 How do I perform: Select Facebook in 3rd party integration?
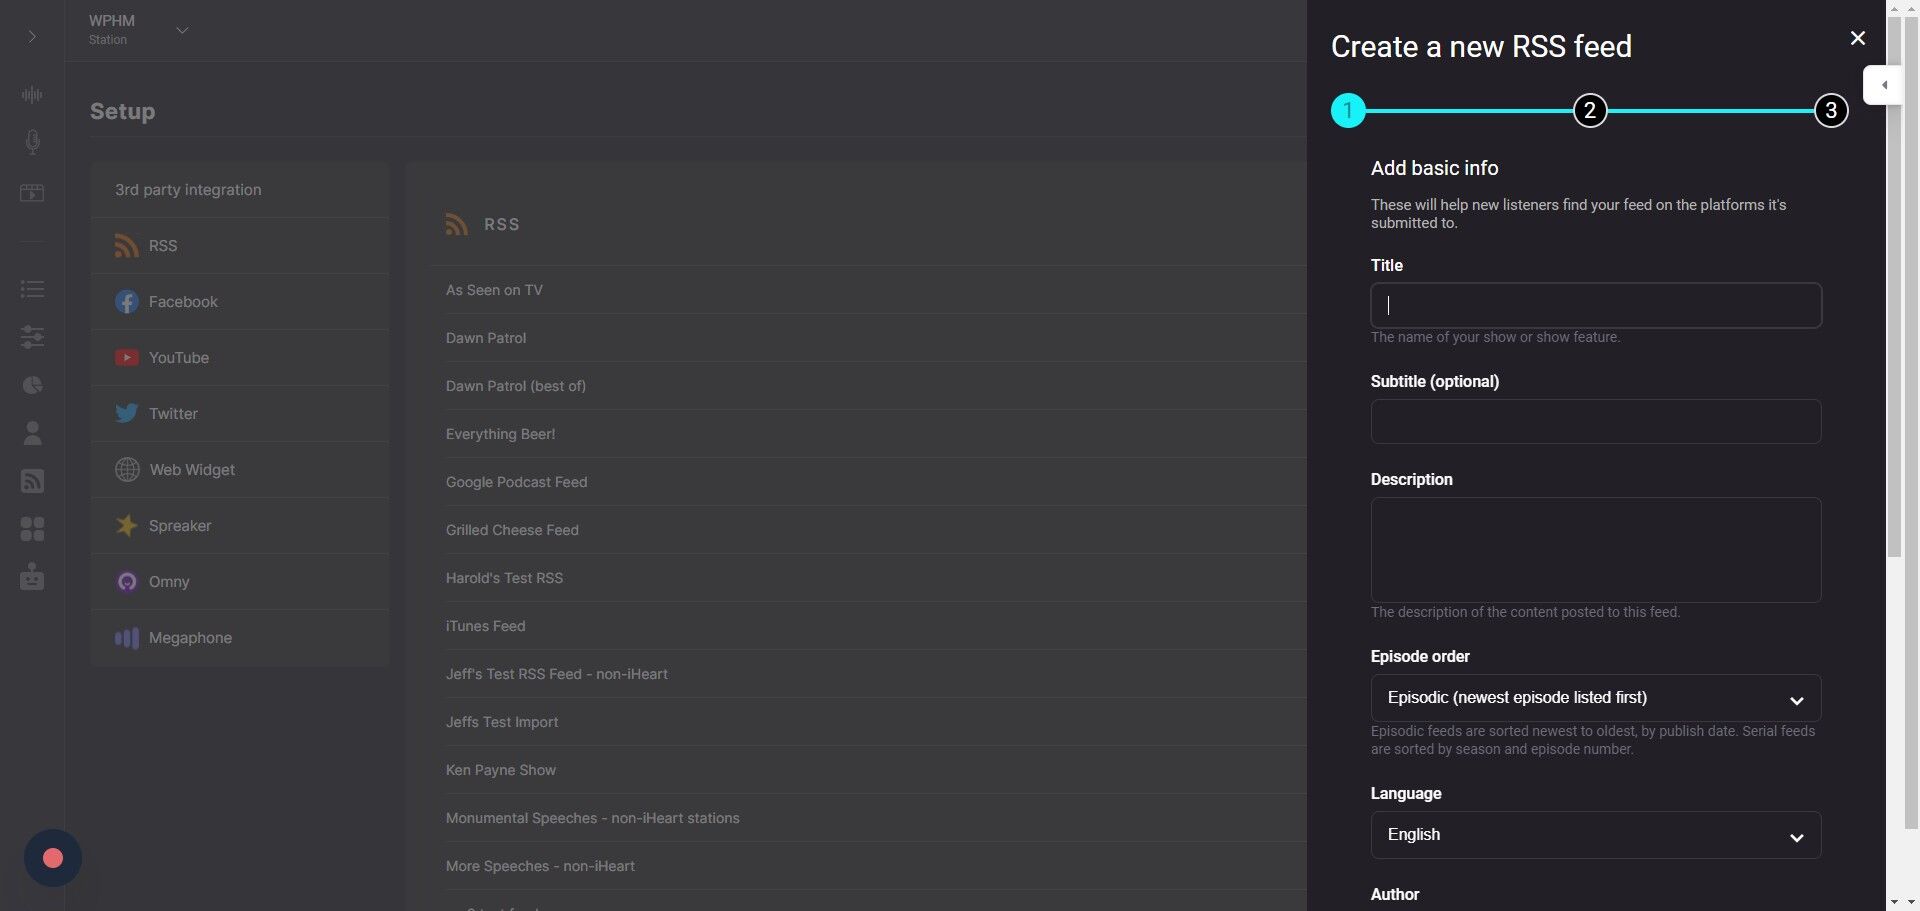pos(183,302)
